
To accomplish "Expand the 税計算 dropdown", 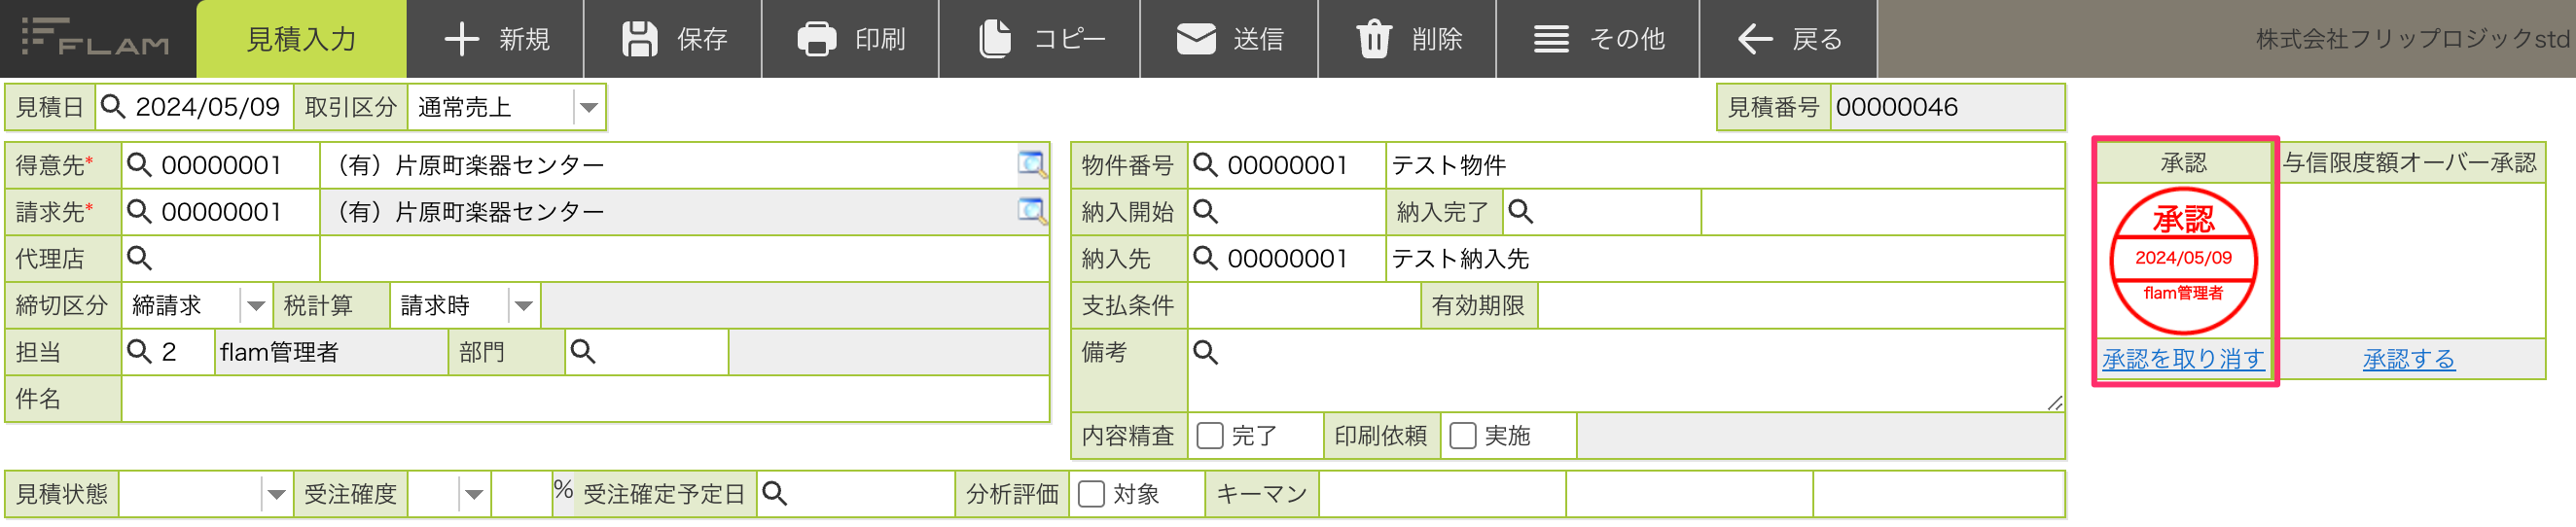I will [523, 306].
